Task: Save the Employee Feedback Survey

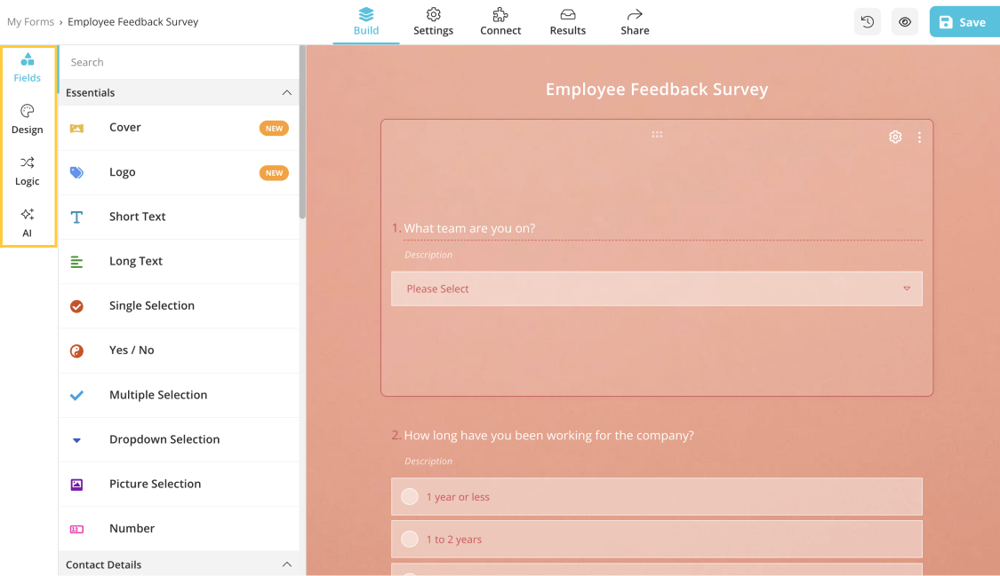Action: (962, 20)
